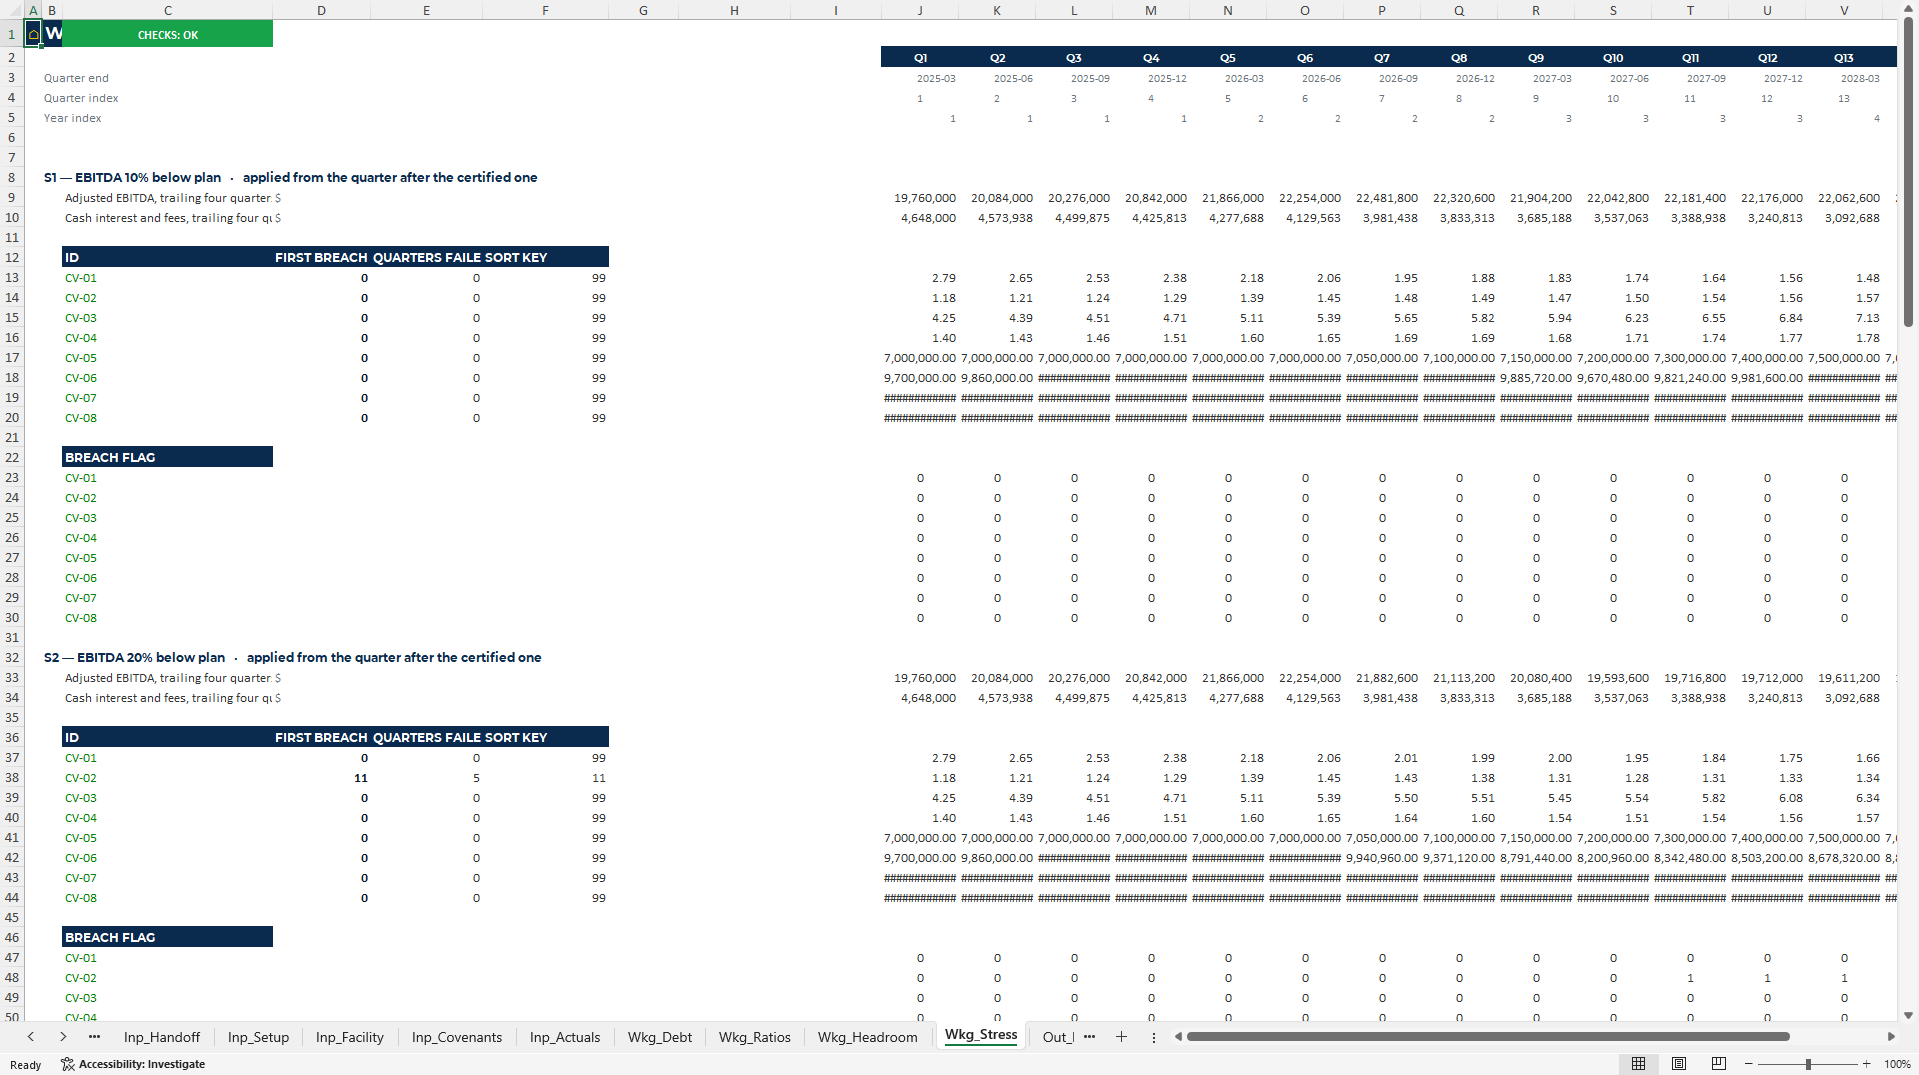1919x1075 pixels.
Task: Select row header 32
Action: point(12,657)
